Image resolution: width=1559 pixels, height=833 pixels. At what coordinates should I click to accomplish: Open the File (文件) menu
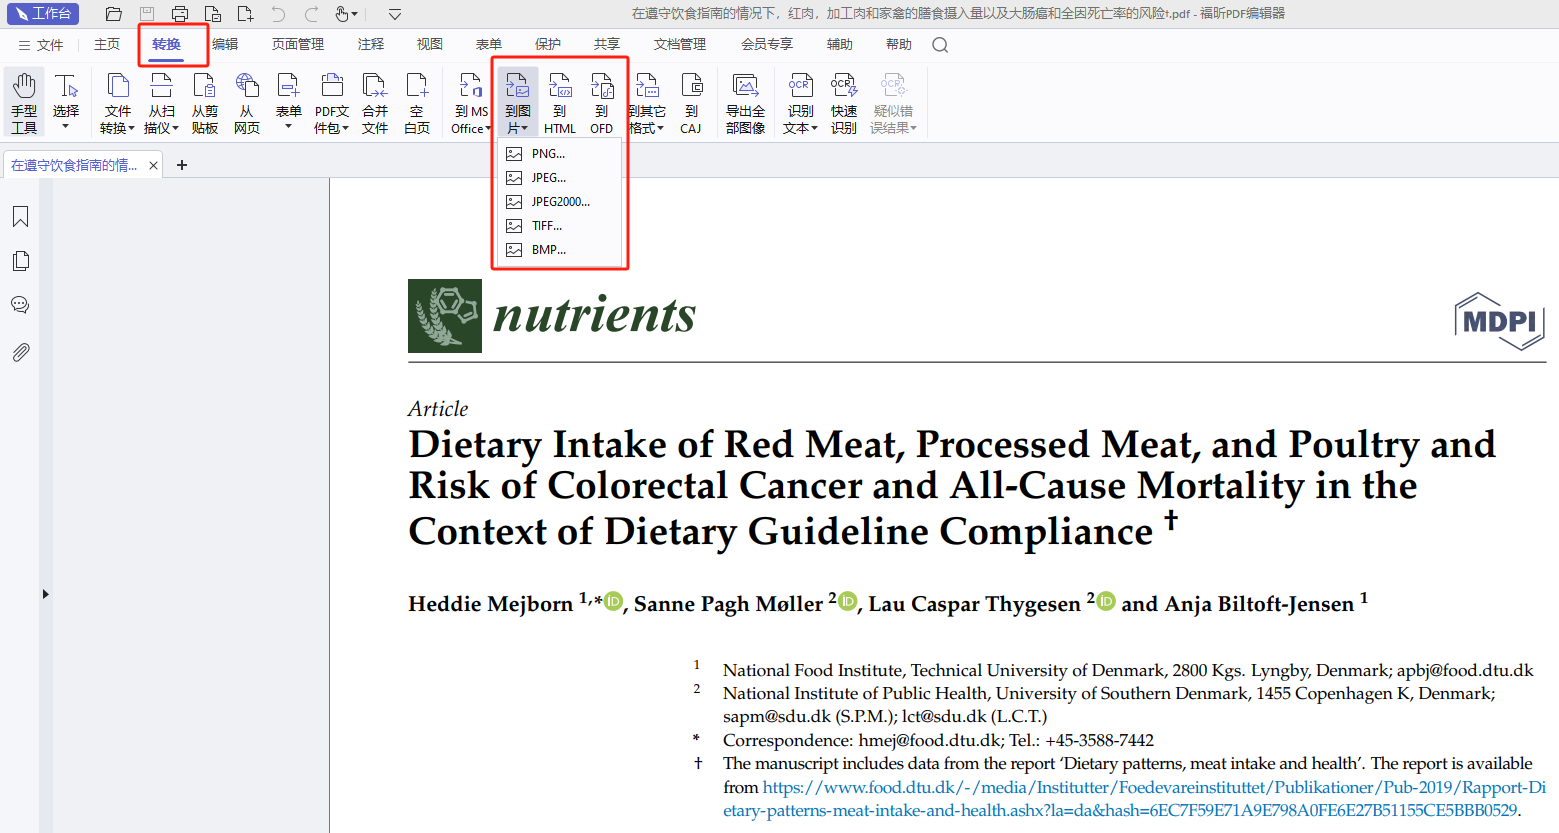(x=40, y=45)
